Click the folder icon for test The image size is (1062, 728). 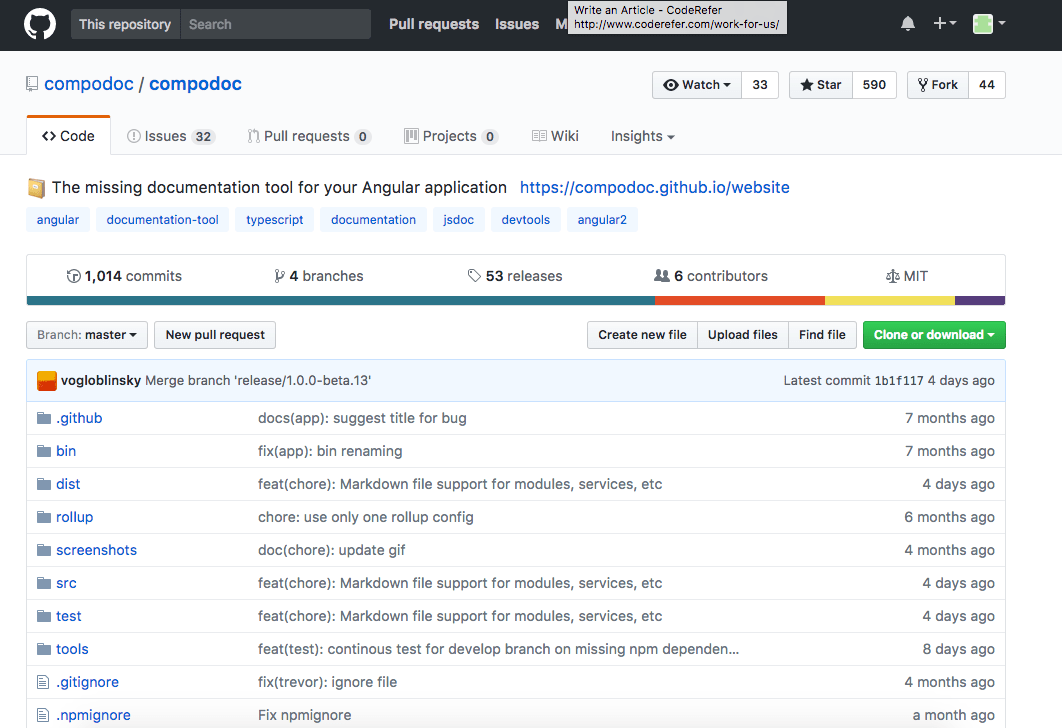point(44,616)
